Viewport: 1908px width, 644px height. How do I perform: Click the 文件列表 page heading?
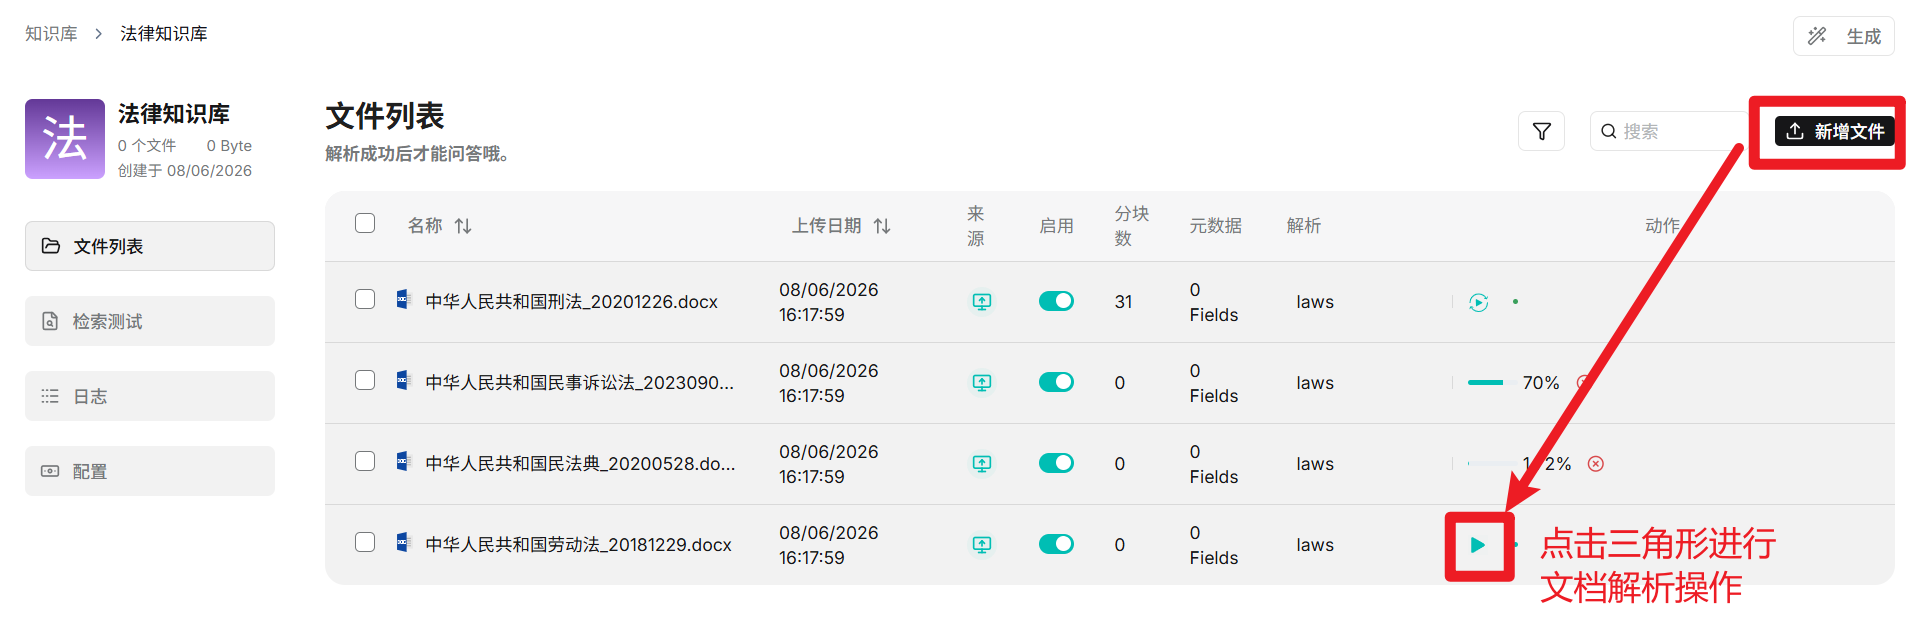click(385, 116)
